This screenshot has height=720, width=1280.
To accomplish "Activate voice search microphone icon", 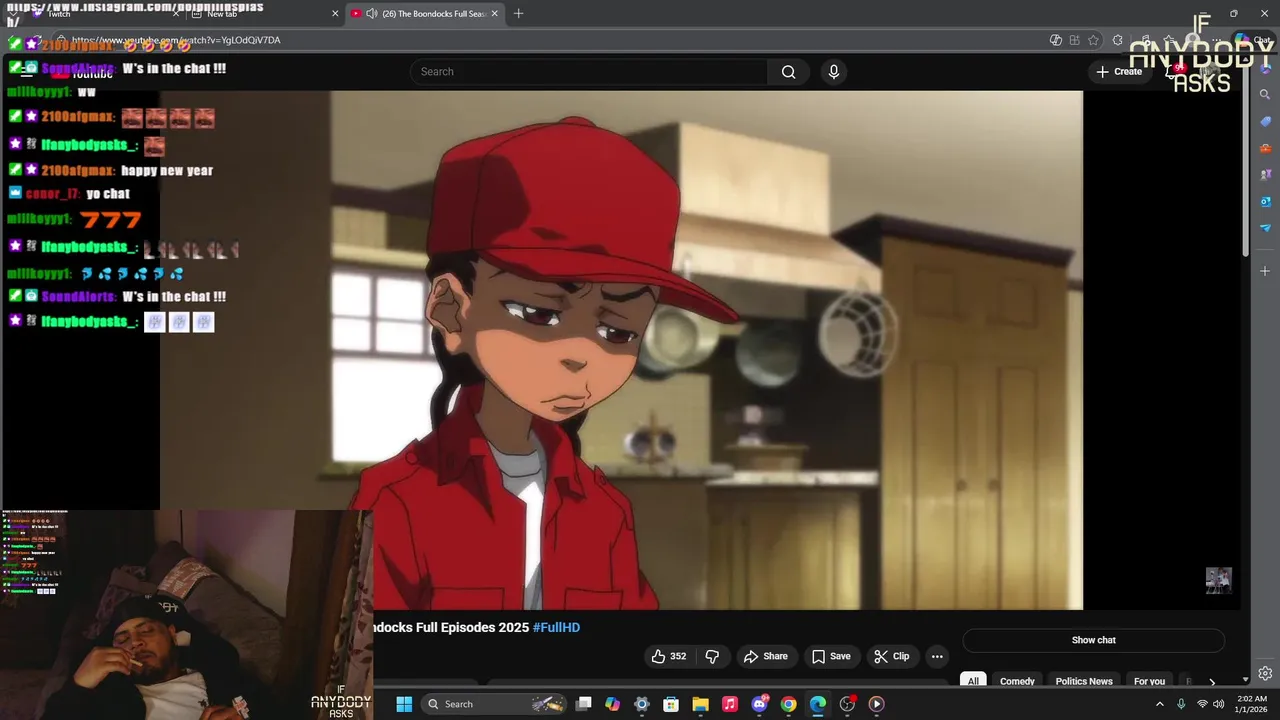I will pos(834,72).
